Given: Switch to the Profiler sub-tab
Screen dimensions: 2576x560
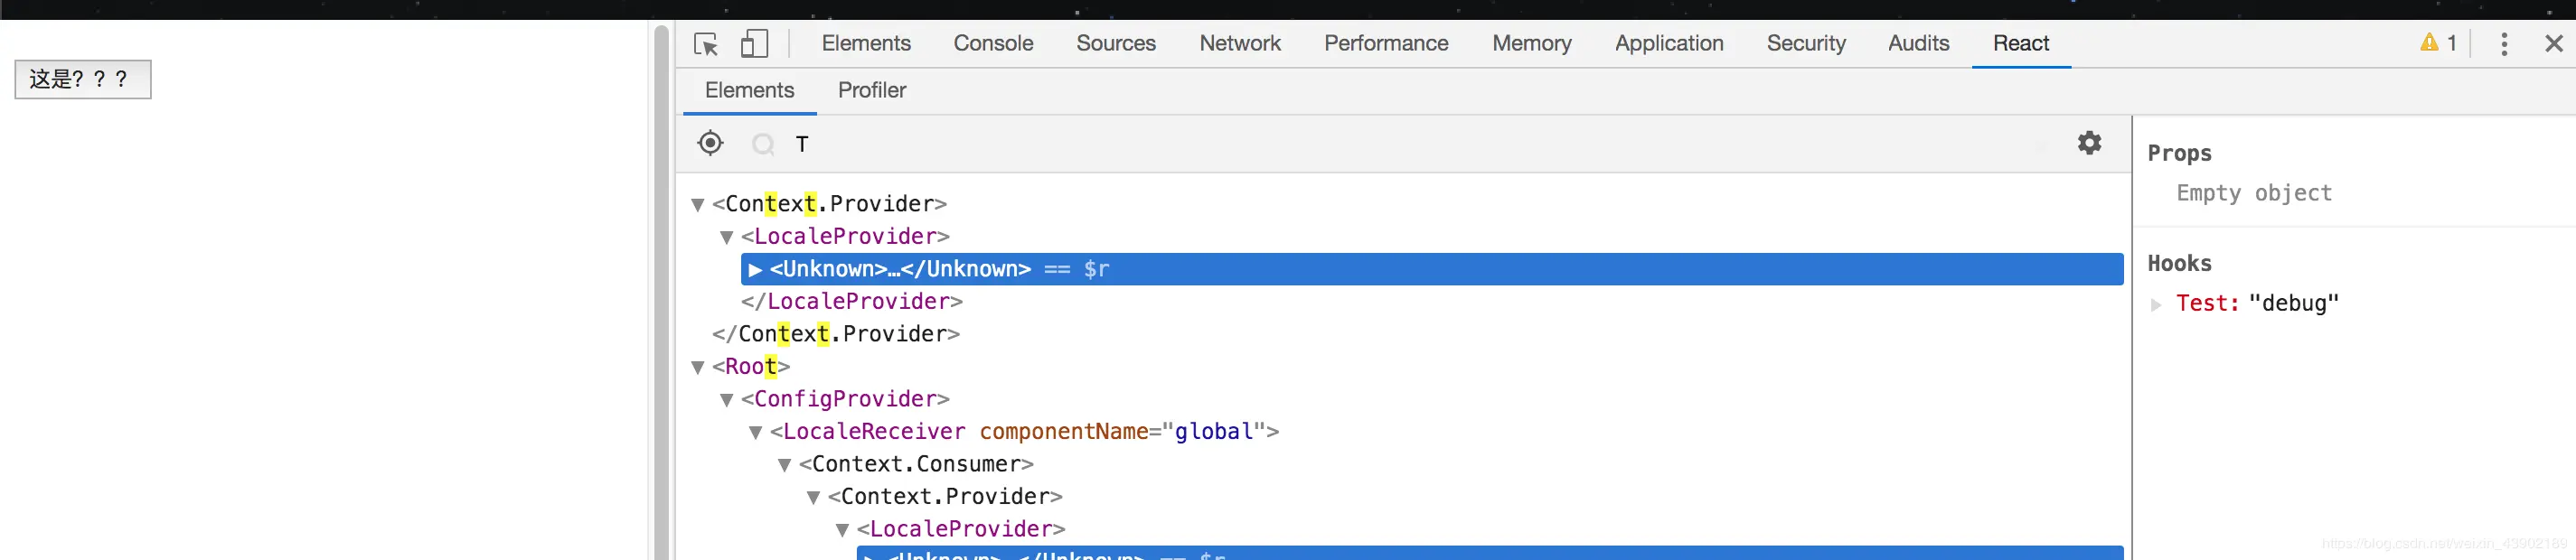Looking at the screenshot, I should pos(871,91).
